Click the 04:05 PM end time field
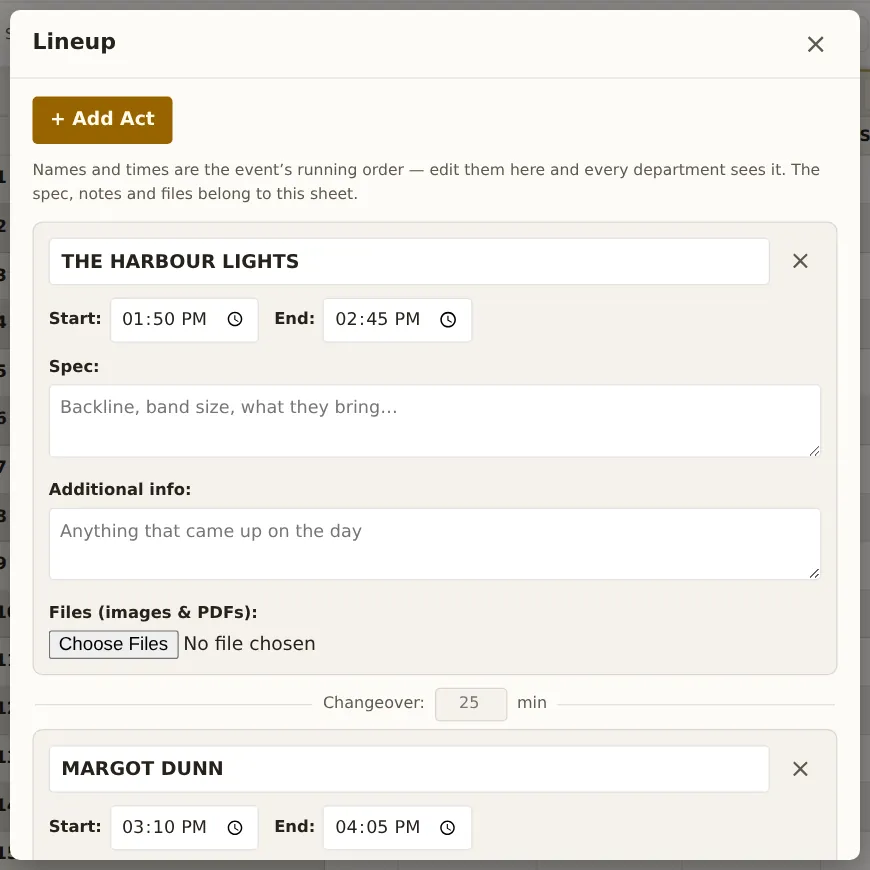This screenshot has height=870, width=870. coord(397,828)
